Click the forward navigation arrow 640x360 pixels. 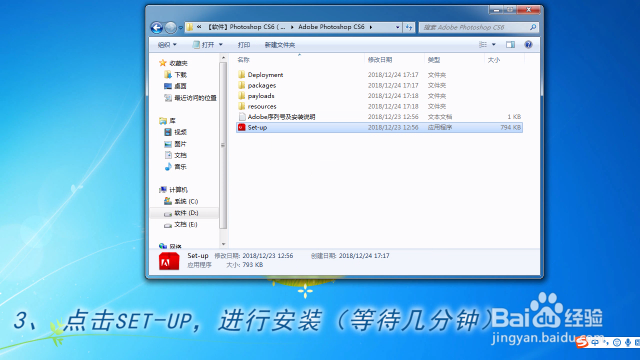171,27
